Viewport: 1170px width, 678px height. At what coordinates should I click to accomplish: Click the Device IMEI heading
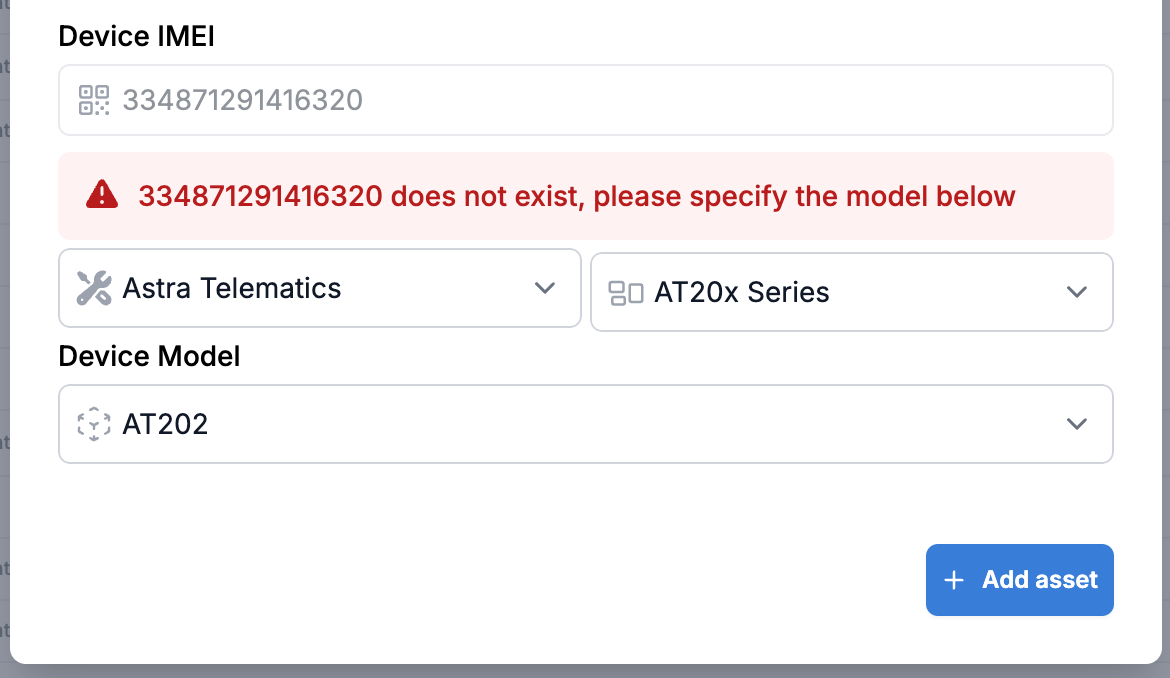pos(136,36)
